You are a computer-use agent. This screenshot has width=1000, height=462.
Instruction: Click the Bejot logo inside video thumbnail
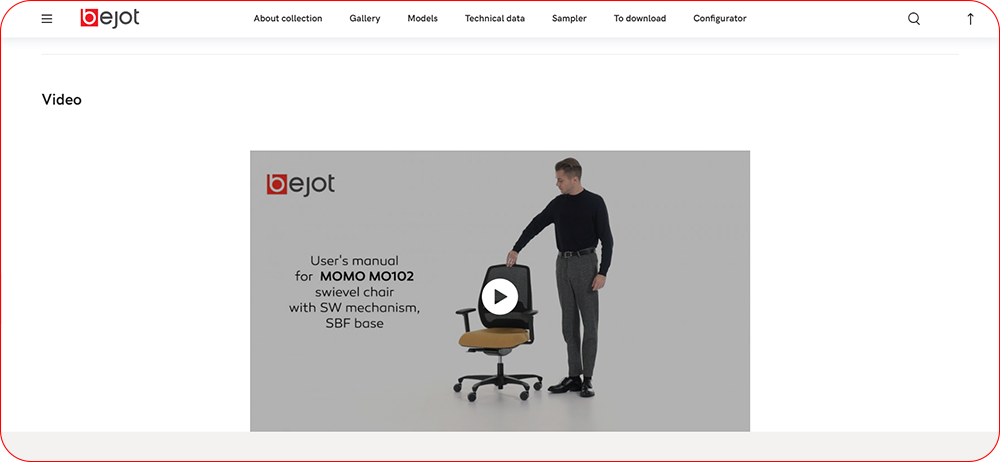tap(300, 184)
